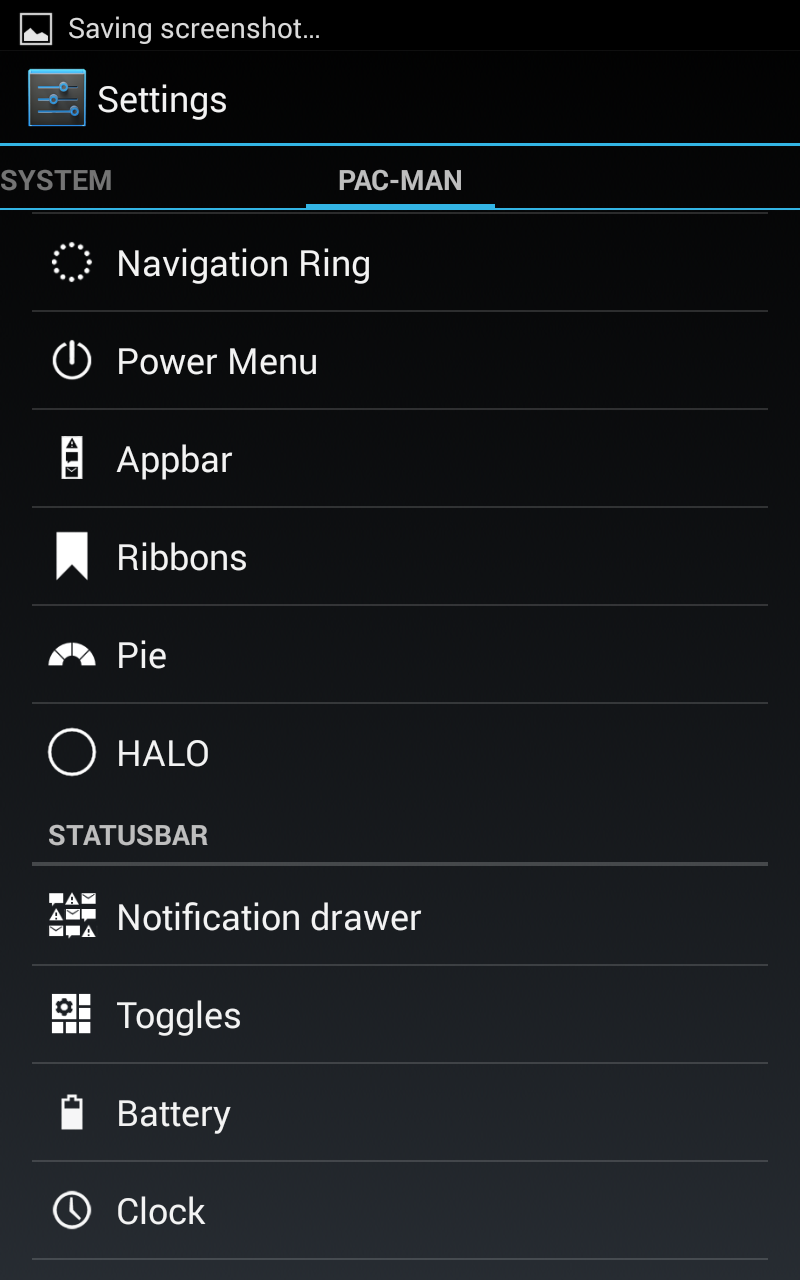Screen dimensions: 800x1280
Task: Select the PAC-MAN tab
Action: pos(400,181)
